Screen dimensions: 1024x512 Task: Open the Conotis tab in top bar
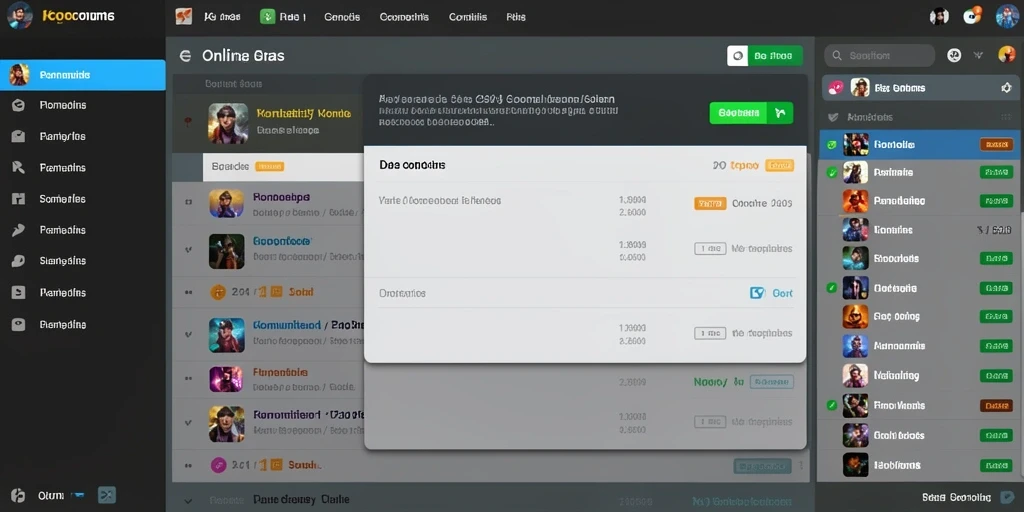tap(342, 17)
